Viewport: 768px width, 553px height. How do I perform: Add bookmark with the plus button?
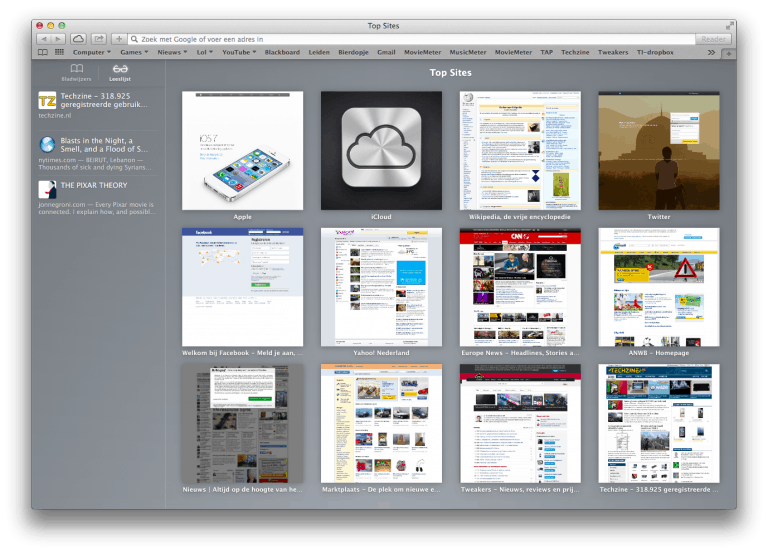pos(119,39)
